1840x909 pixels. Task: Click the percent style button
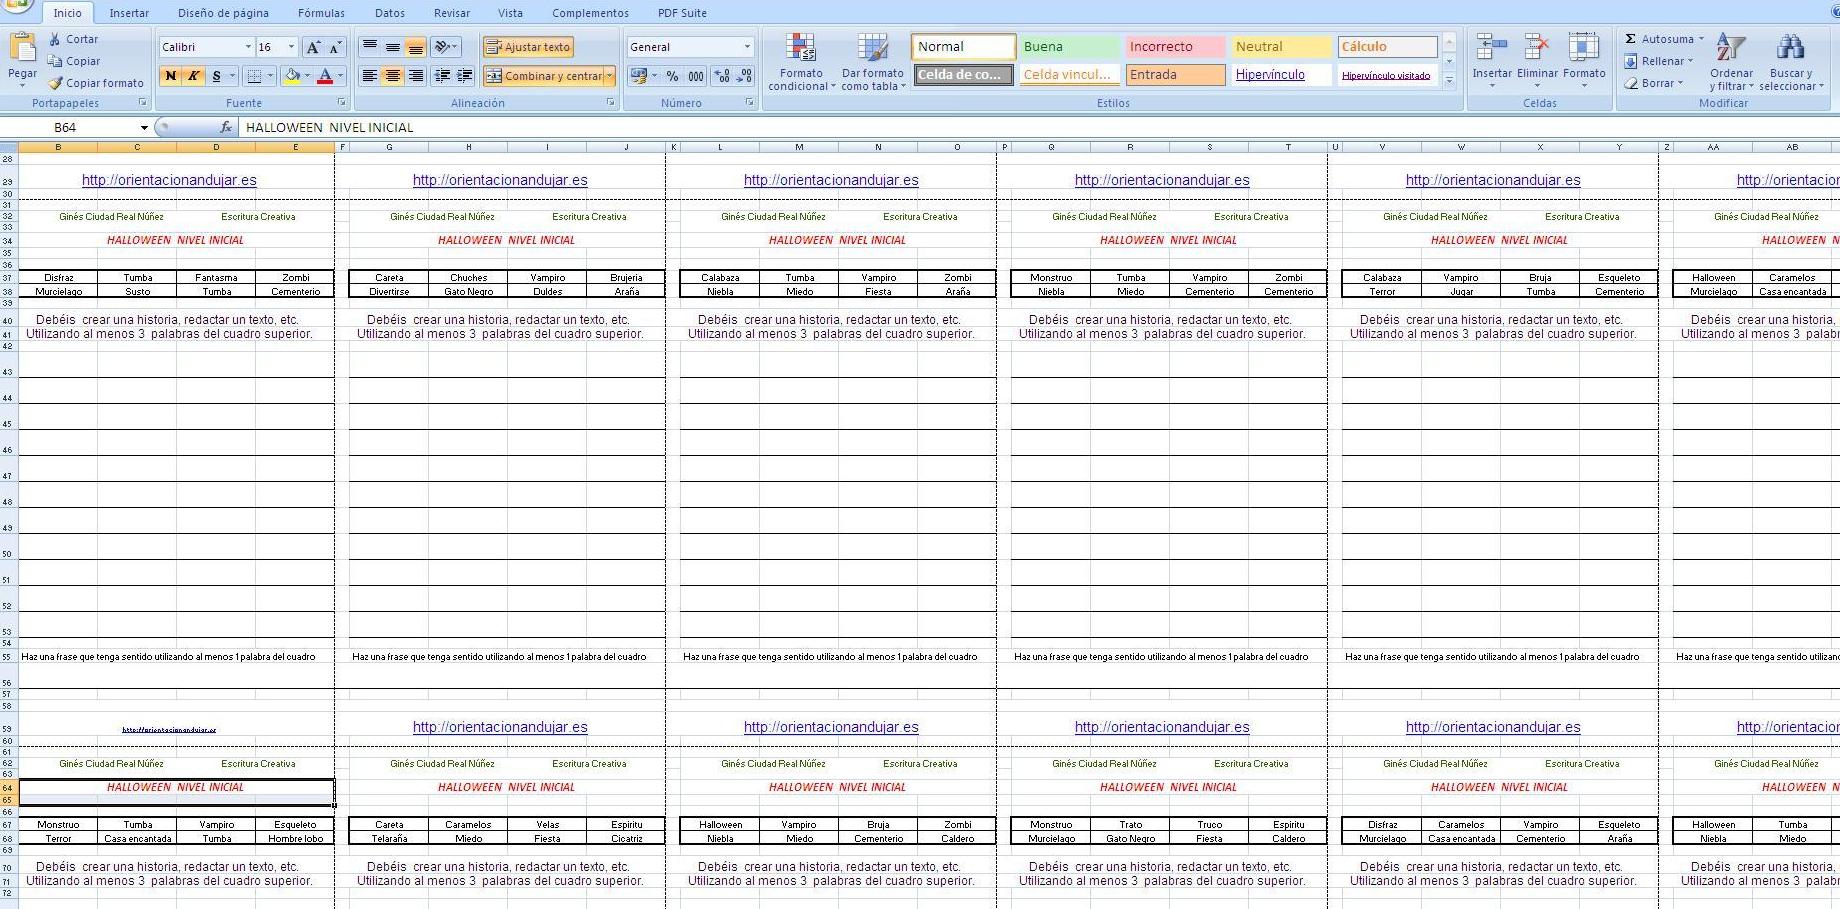[x=672, y=76]
